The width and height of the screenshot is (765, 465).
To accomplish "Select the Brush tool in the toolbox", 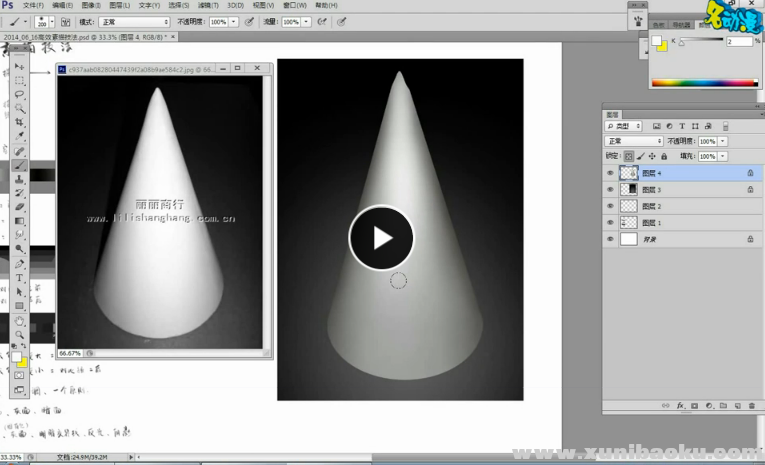I will pos(19,165).
